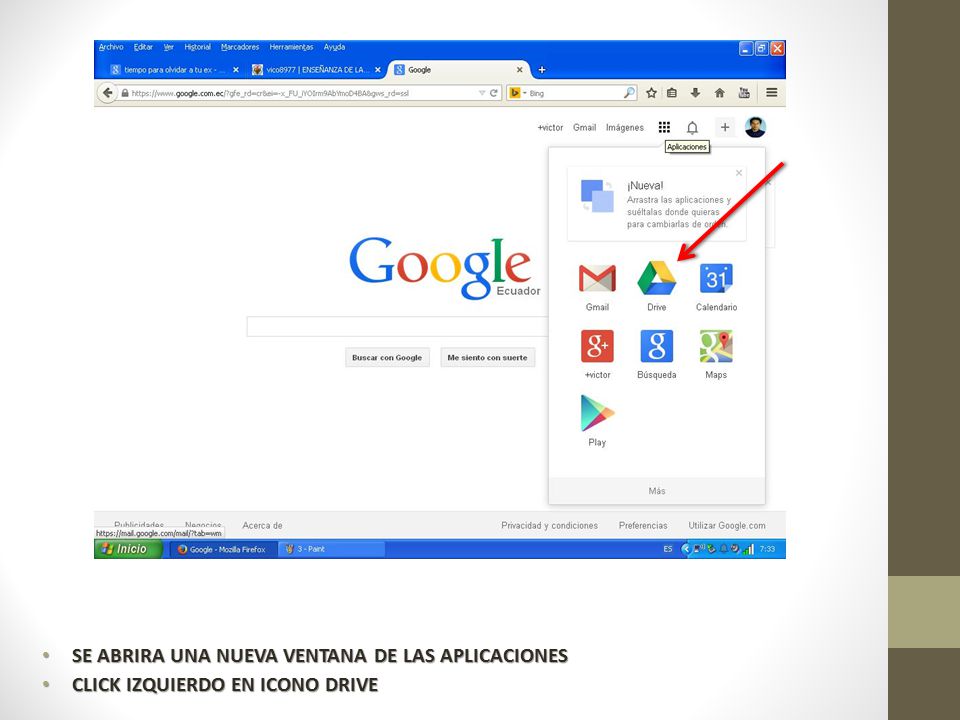Open the Google+ +victor app icon
The width and height of the screenshot is (960, 720).
coord(597,346)
